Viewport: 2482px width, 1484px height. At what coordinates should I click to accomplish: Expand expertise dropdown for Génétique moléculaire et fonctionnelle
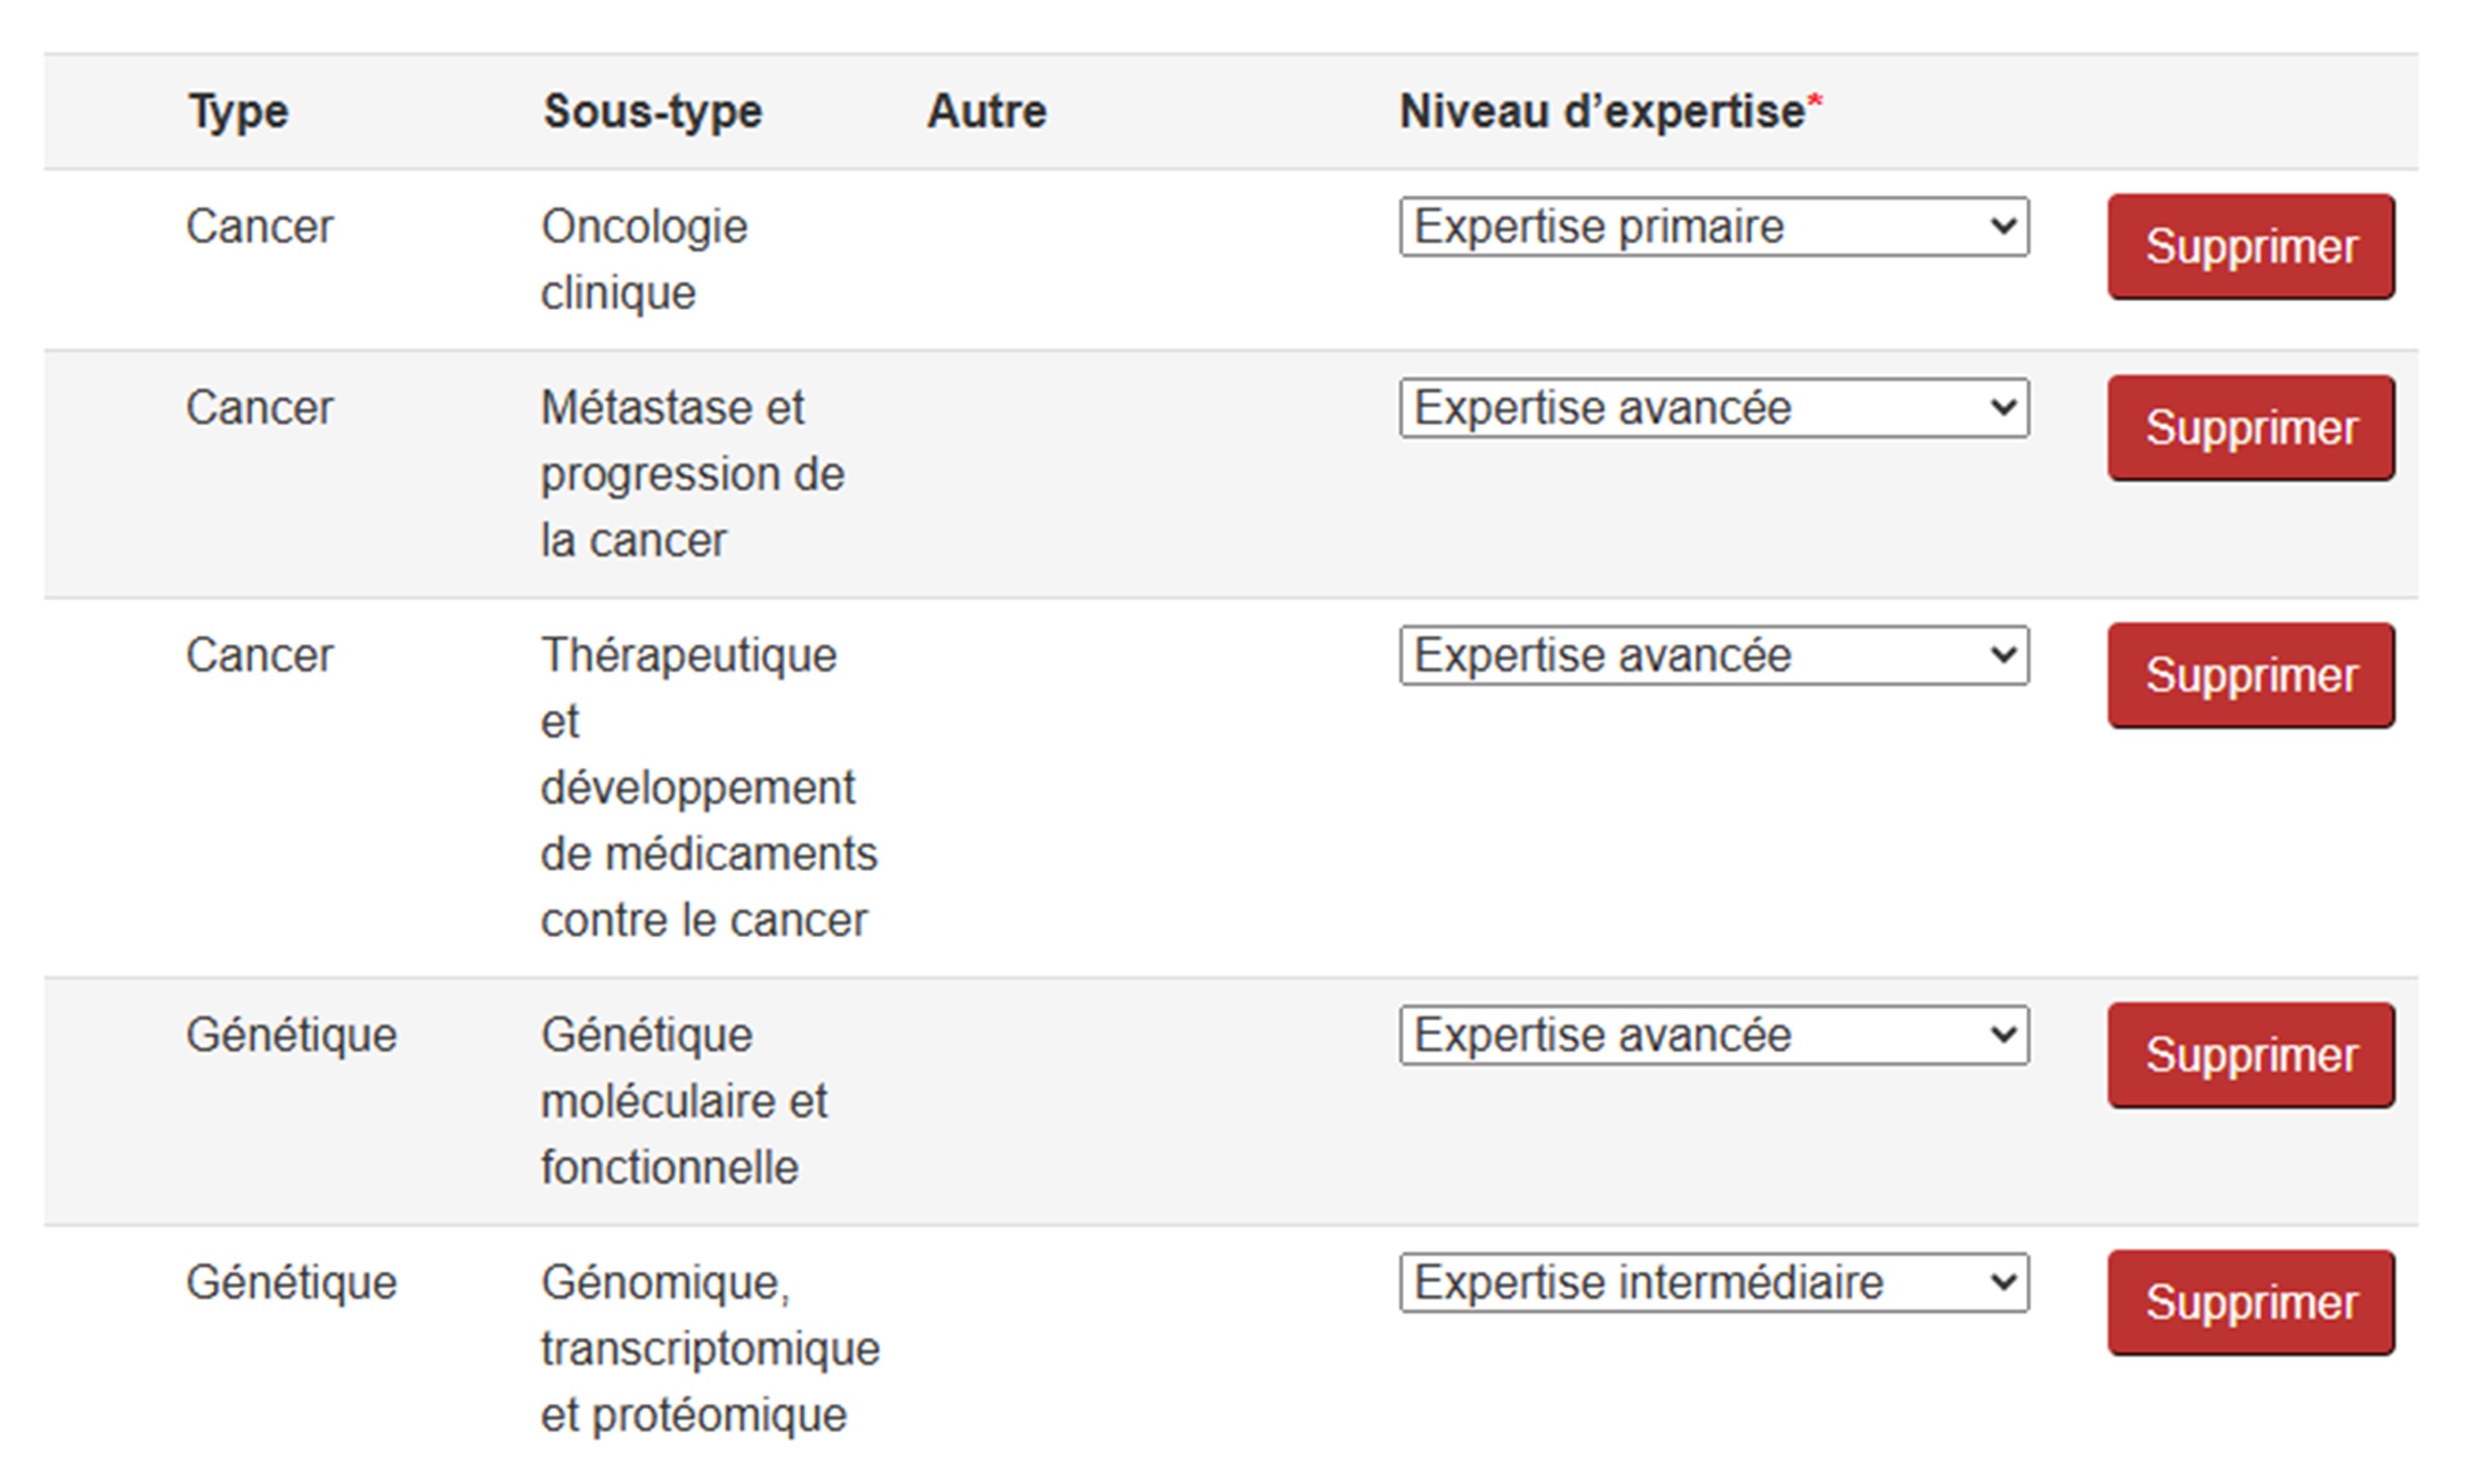coord(1713,1035)
